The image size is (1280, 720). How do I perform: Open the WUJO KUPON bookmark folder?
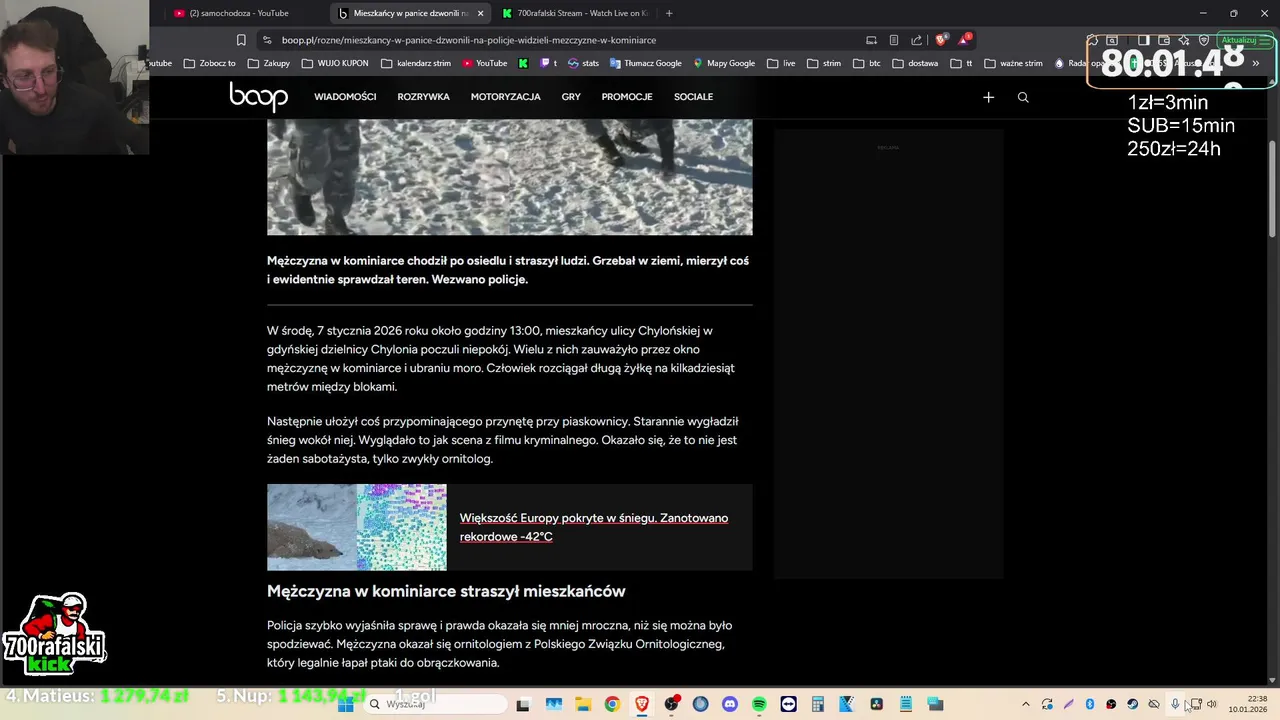[x=337, y=63]
